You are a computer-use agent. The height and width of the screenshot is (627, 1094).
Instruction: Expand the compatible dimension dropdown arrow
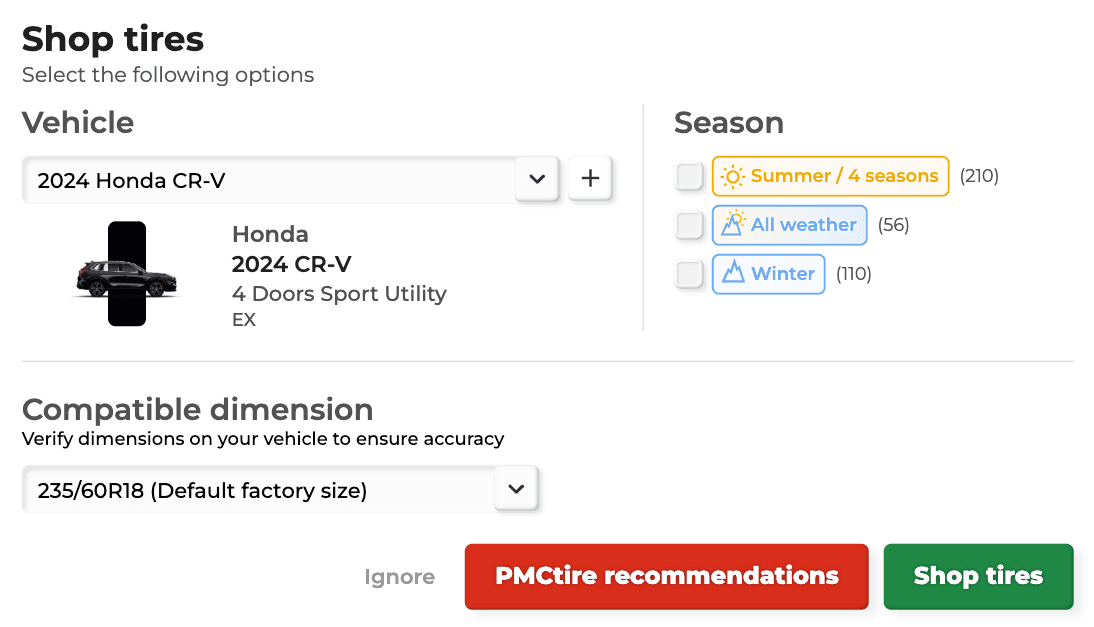(x=516, y=489)
